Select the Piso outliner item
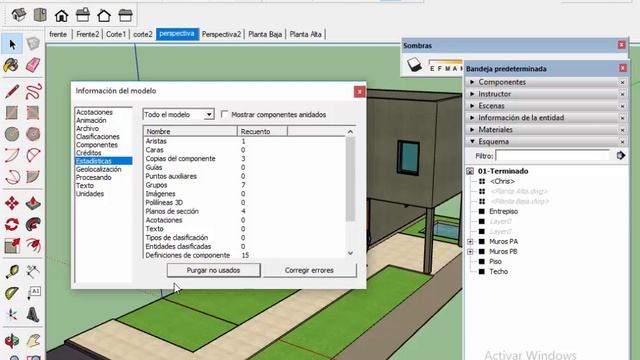 [x=495, y=262]
